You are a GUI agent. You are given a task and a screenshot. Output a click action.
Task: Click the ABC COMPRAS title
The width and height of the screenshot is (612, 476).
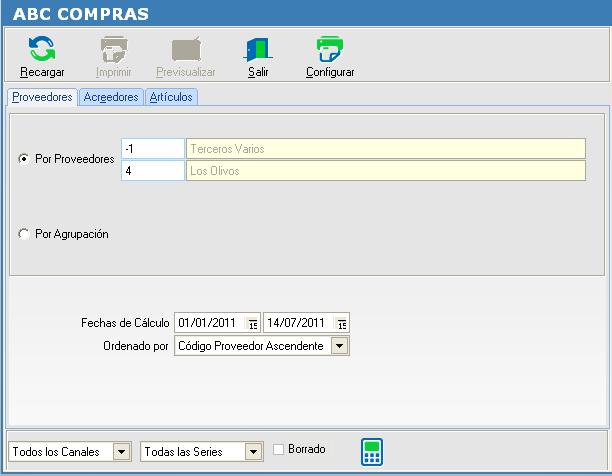tap(81, 14)
